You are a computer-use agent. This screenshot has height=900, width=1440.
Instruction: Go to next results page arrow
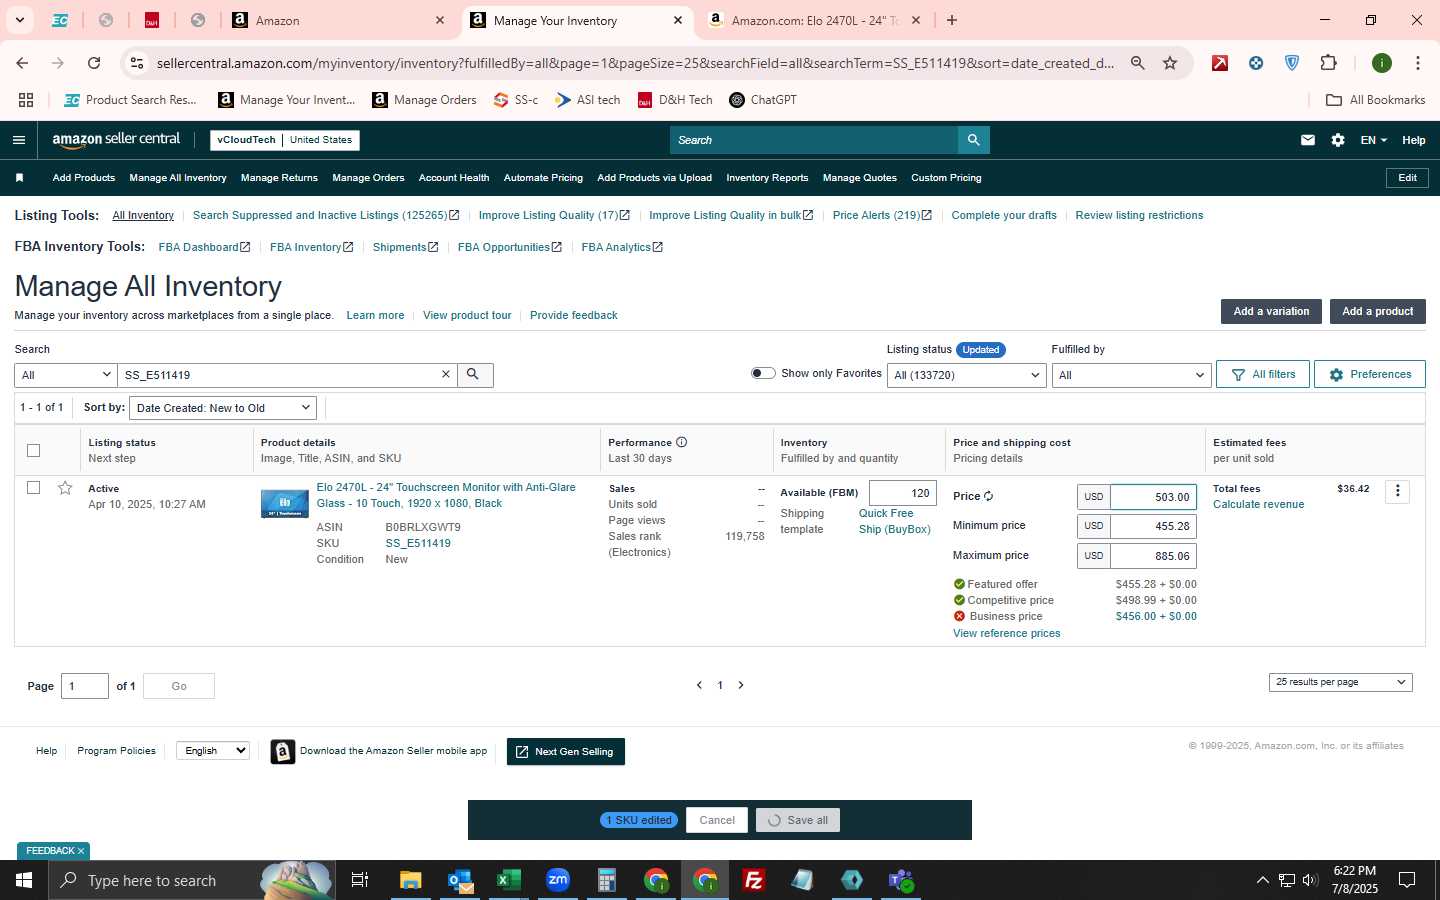tap(741, 685)
